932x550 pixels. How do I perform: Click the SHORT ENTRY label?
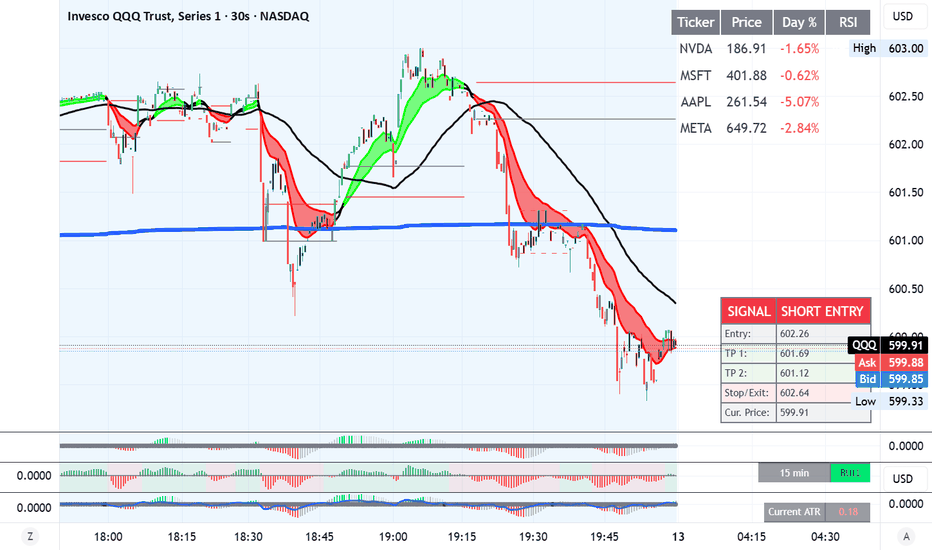pos(822,312)
